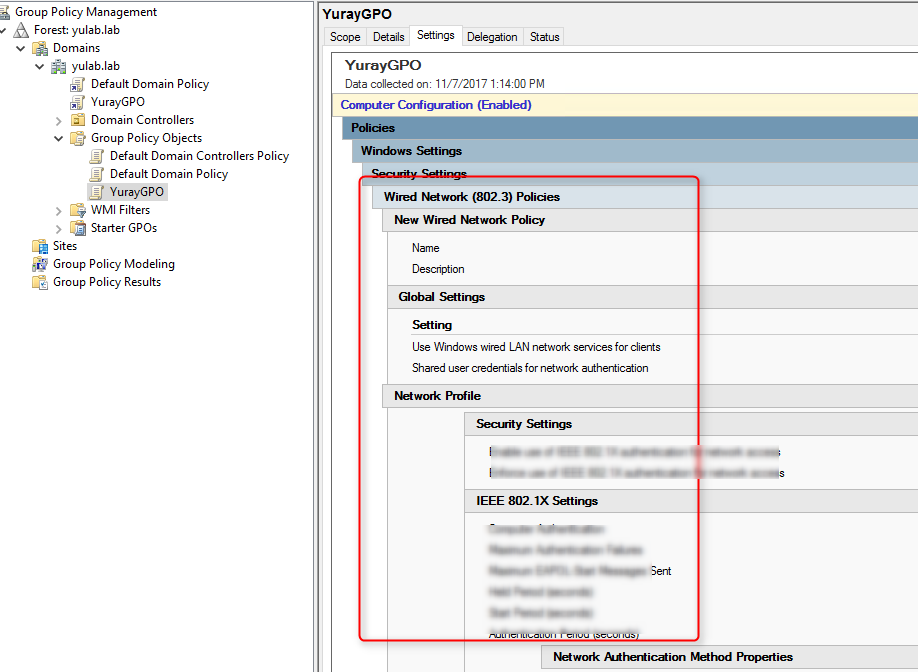Click the Group Policy Objects folder icon
The height and width of the screenshot is (672, 918).
coord(78,138)
